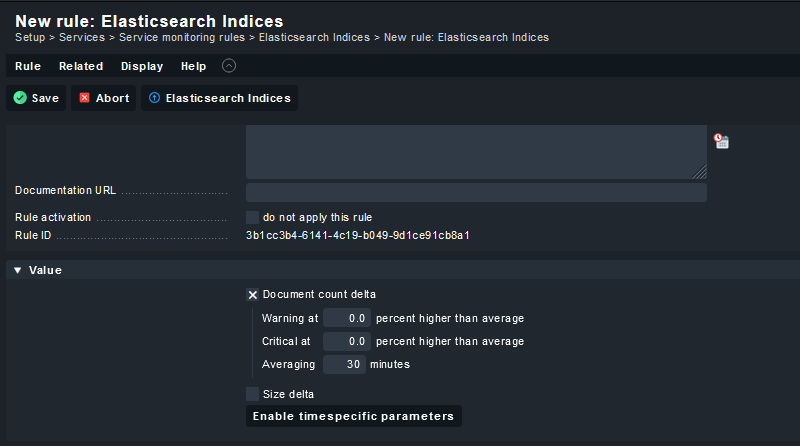Focus the Critical at percent field

coord(347,341)
